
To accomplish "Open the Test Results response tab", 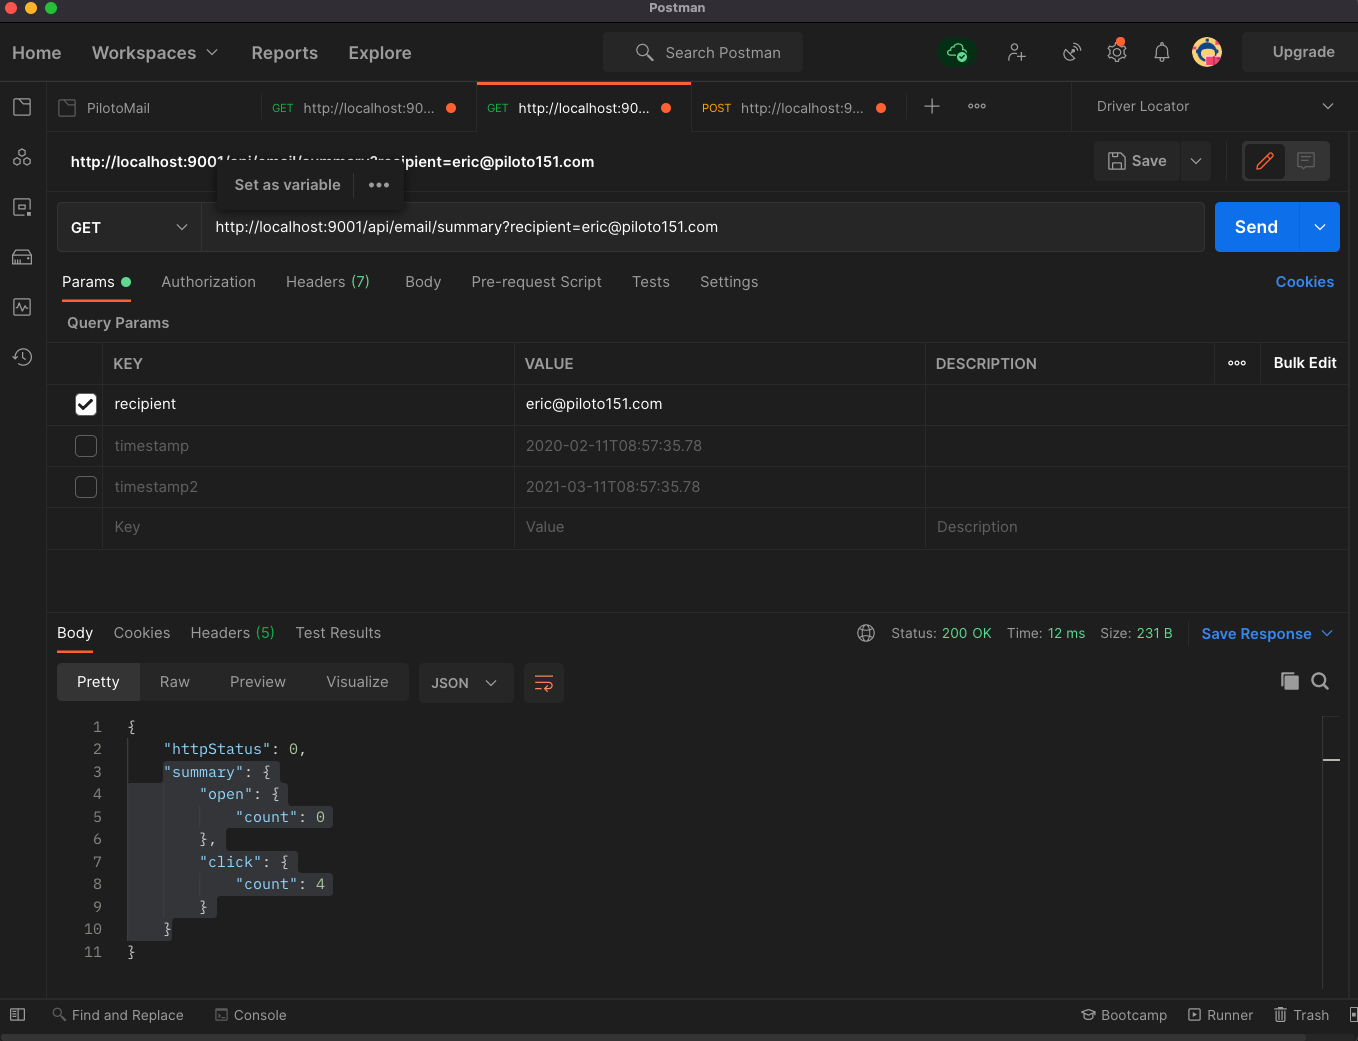I will pos(338,633).
